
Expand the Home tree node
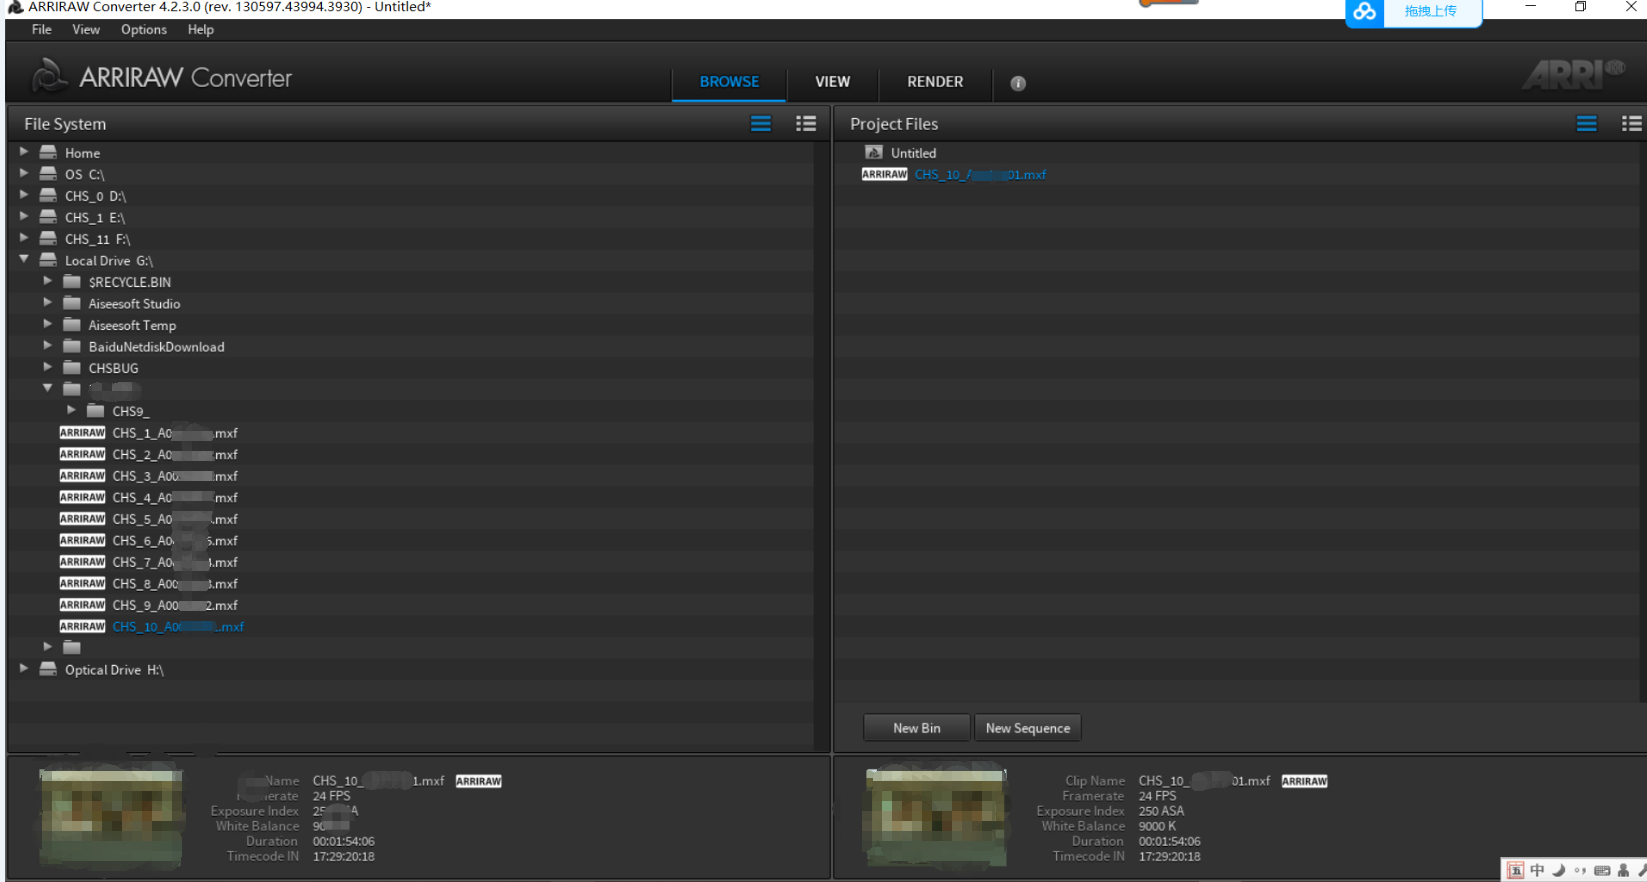24,152
